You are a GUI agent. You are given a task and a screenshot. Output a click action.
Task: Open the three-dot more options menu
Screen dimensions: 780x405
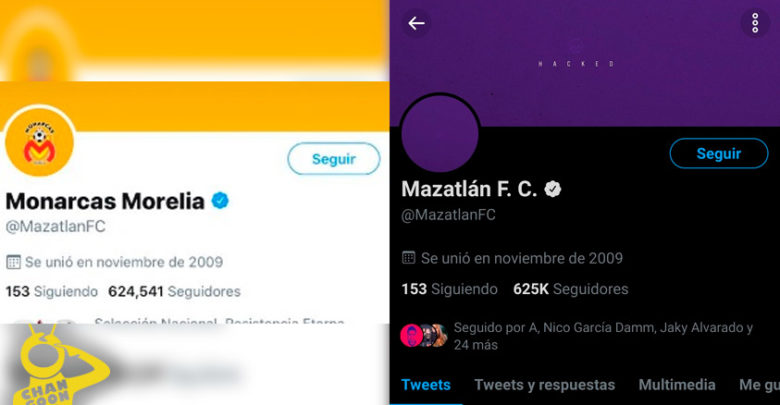click(754, 23)
